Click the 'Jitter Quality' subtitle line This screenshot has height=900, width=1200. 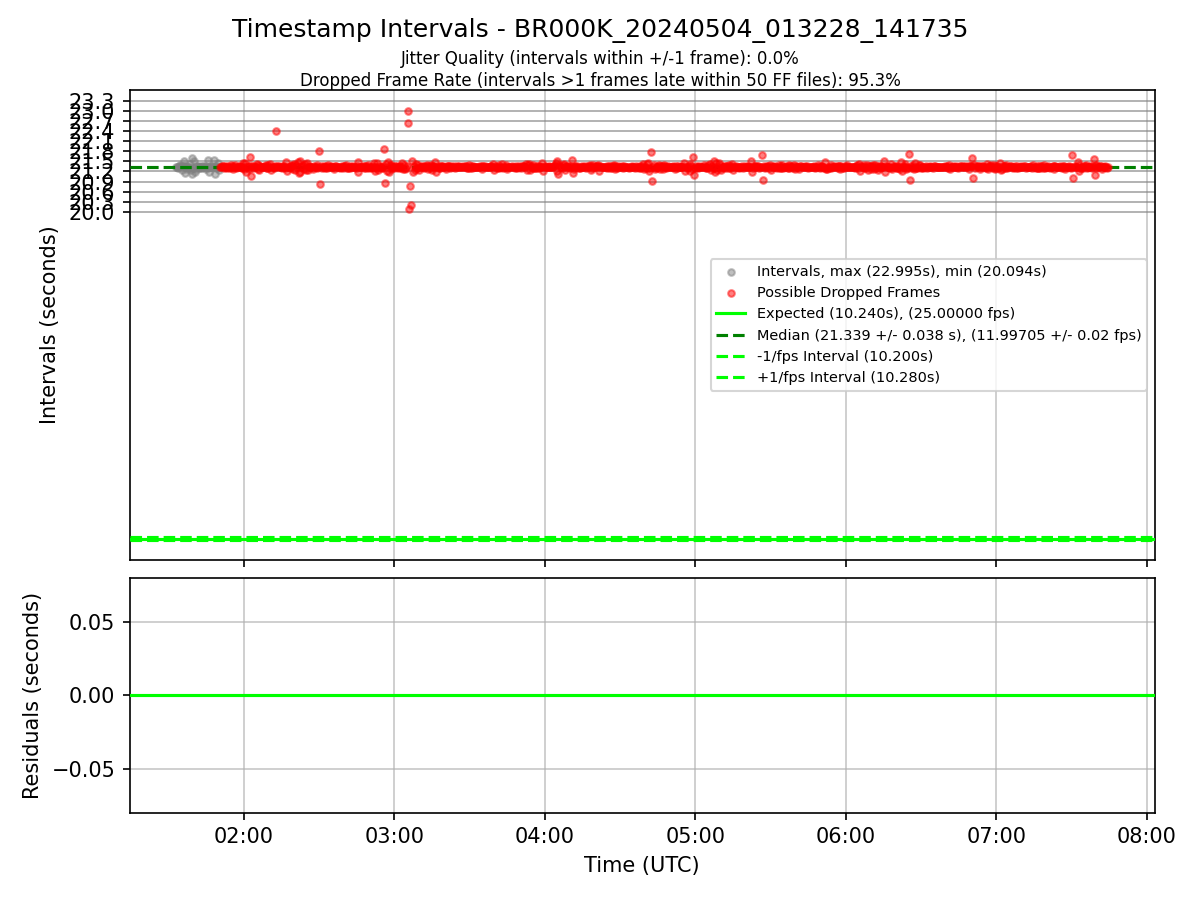[600, 59]
